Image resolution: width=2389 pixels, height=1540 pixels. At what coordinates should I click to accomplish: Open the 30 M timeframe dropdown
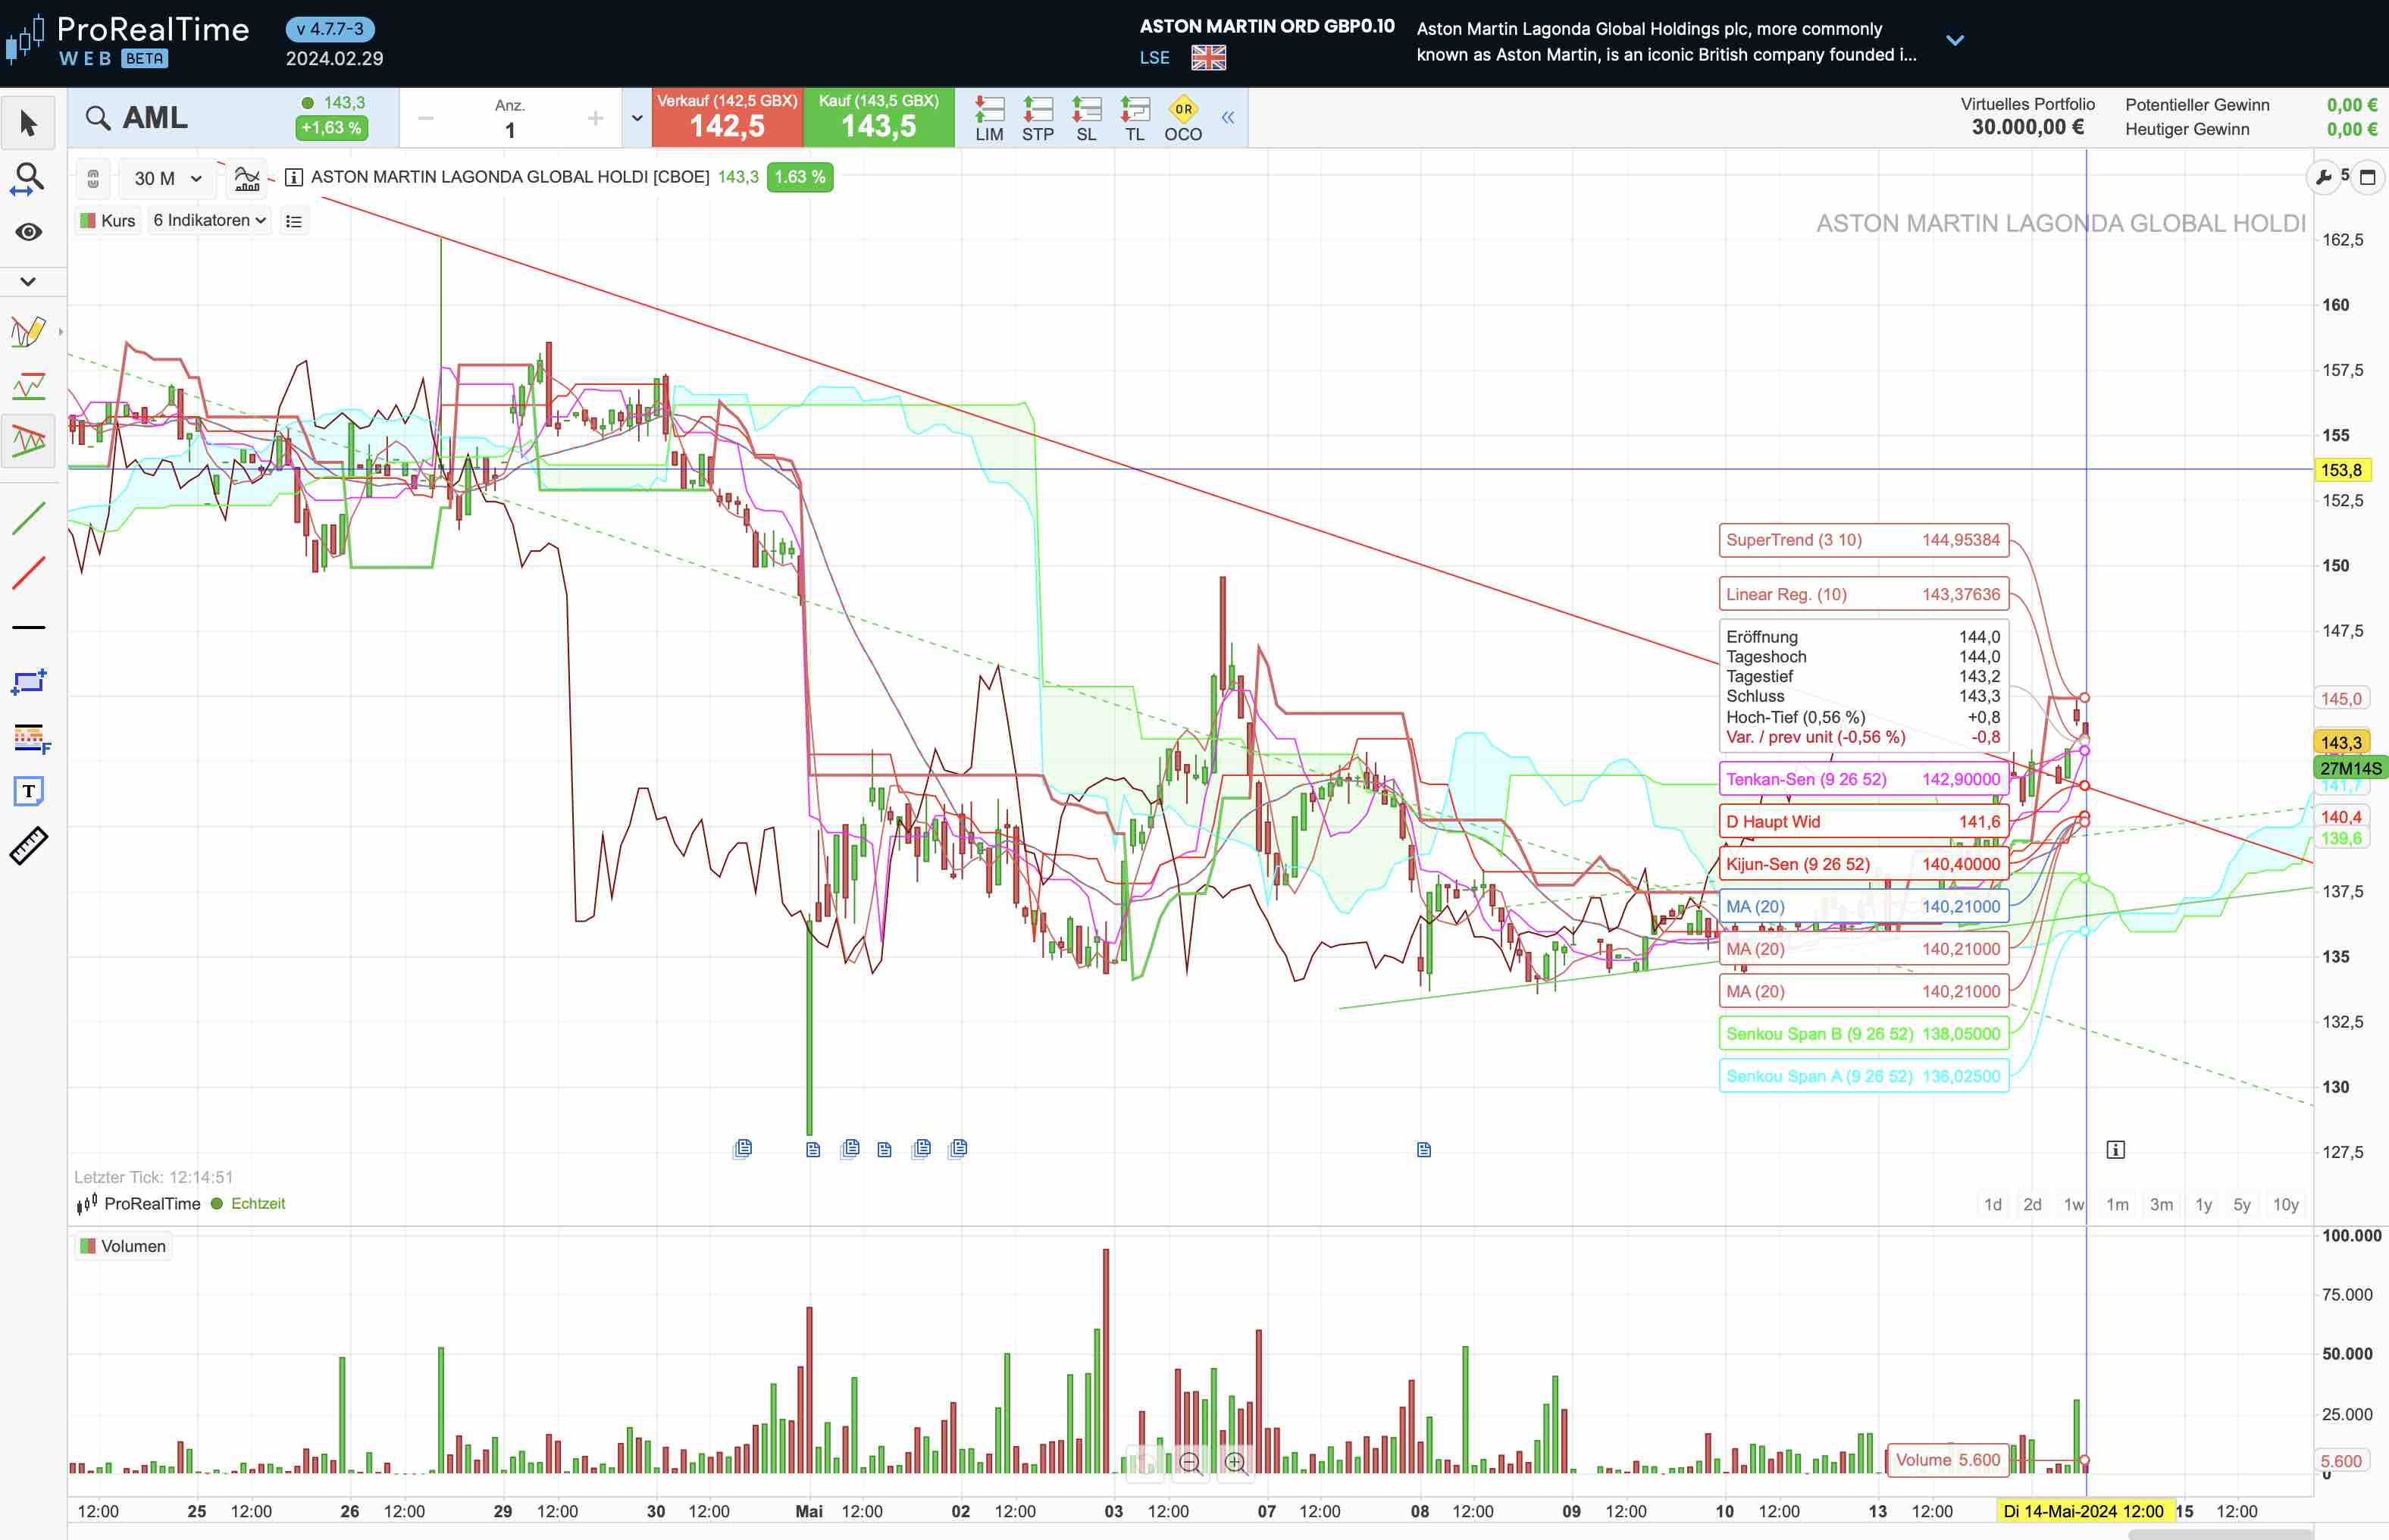coord(167,178)
